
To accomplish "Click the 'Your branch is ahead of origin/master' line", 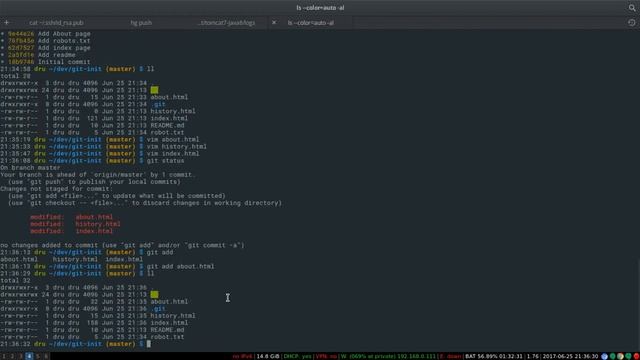I will click(98, 175).
